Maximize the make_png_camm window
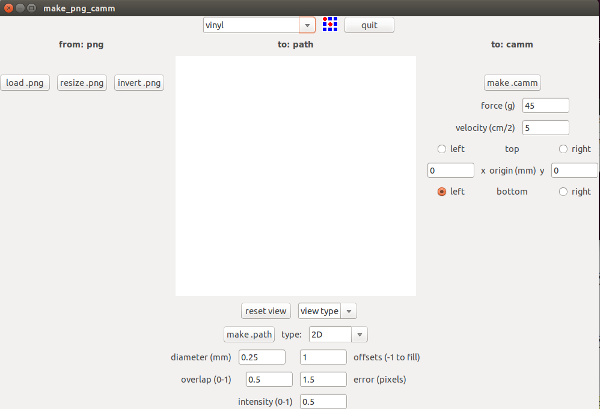This screenshot has height=409, width=600. 32,8
